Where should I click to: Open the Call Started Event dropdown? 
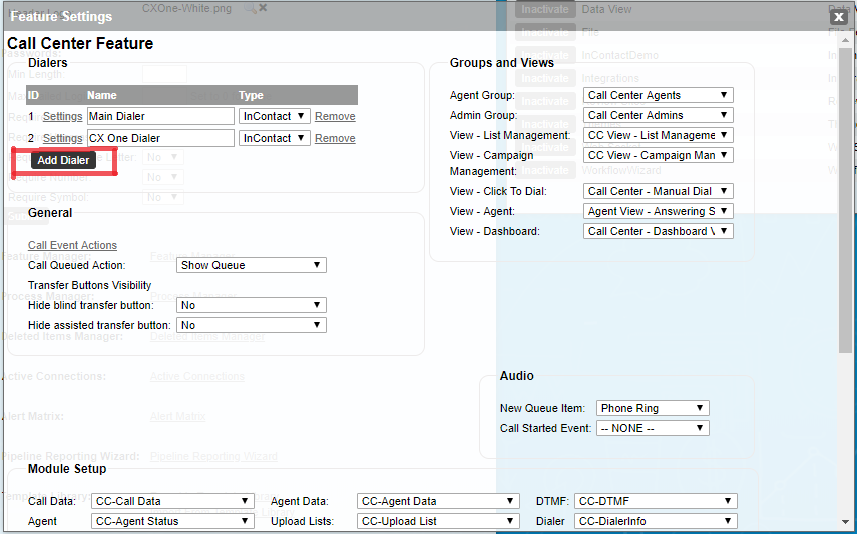[x=653, y=428]
